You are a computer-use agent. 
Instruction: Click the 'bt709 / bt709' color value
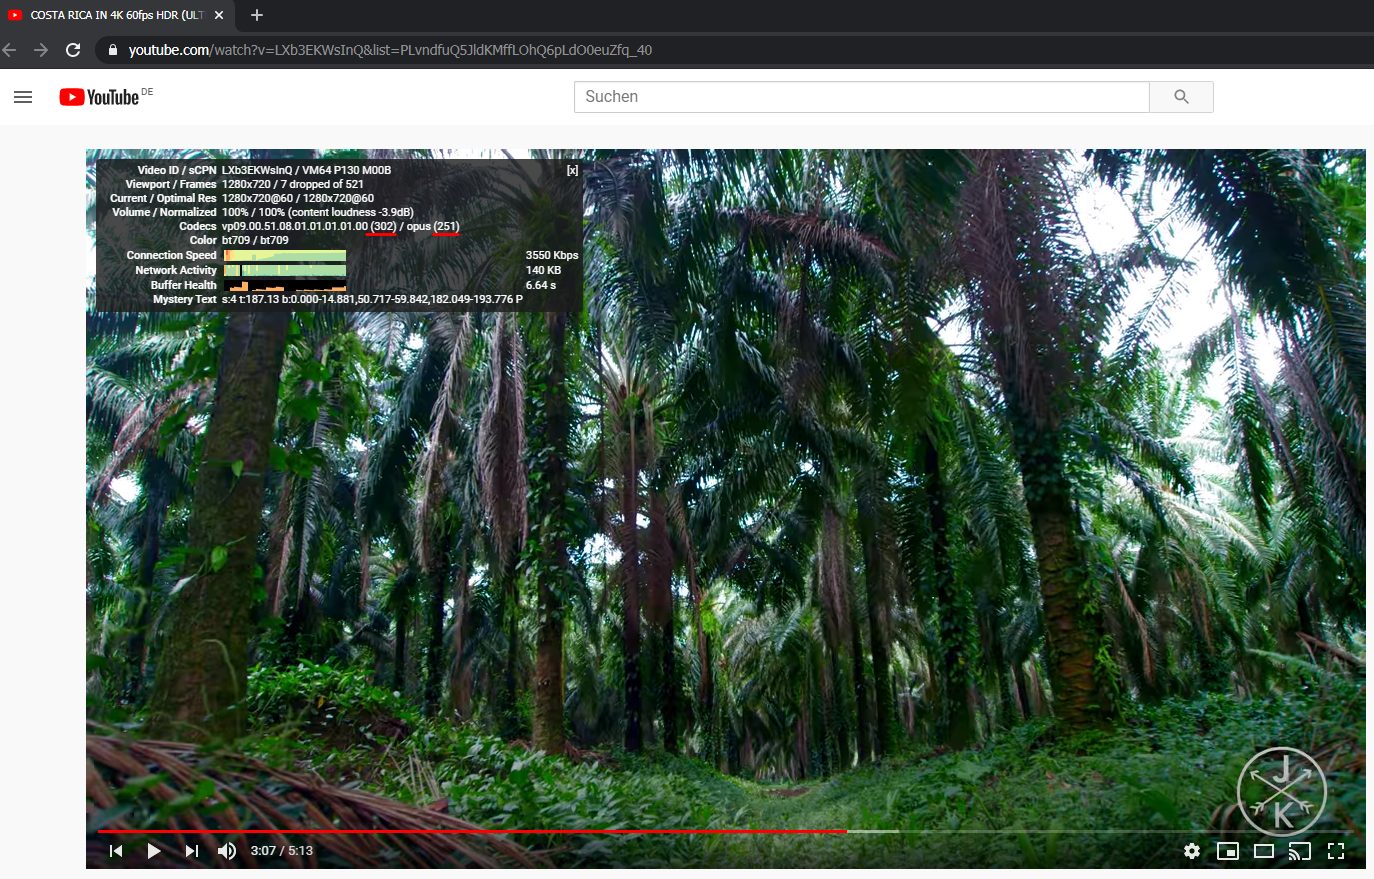255,240
